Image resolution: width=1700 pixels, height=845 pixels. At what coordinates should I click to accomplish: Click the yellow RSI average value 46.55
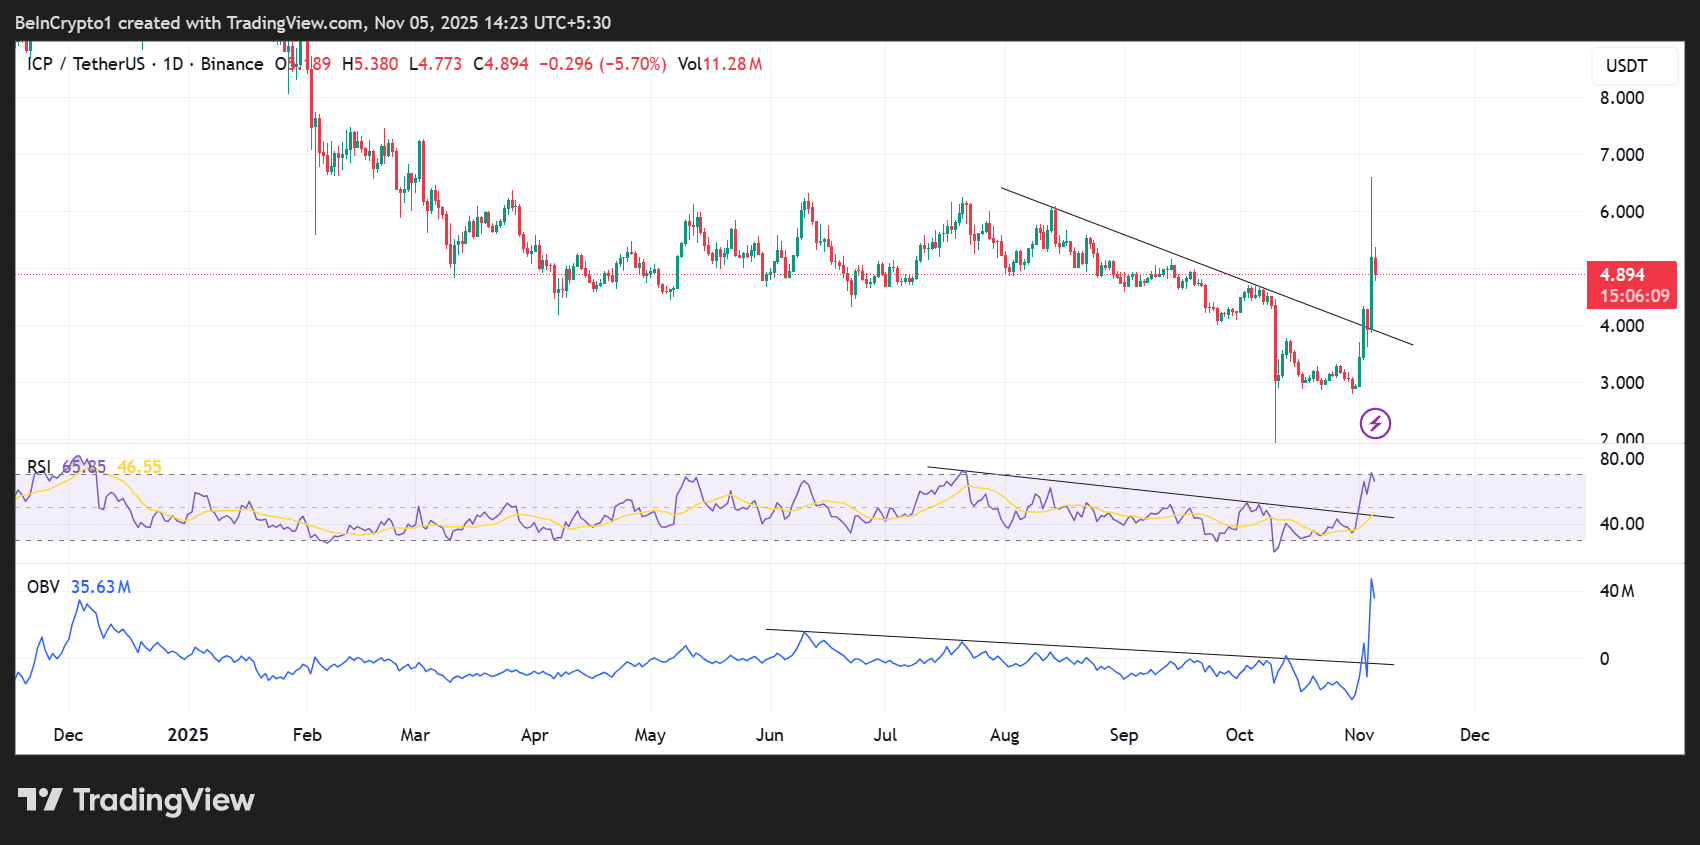139,467
